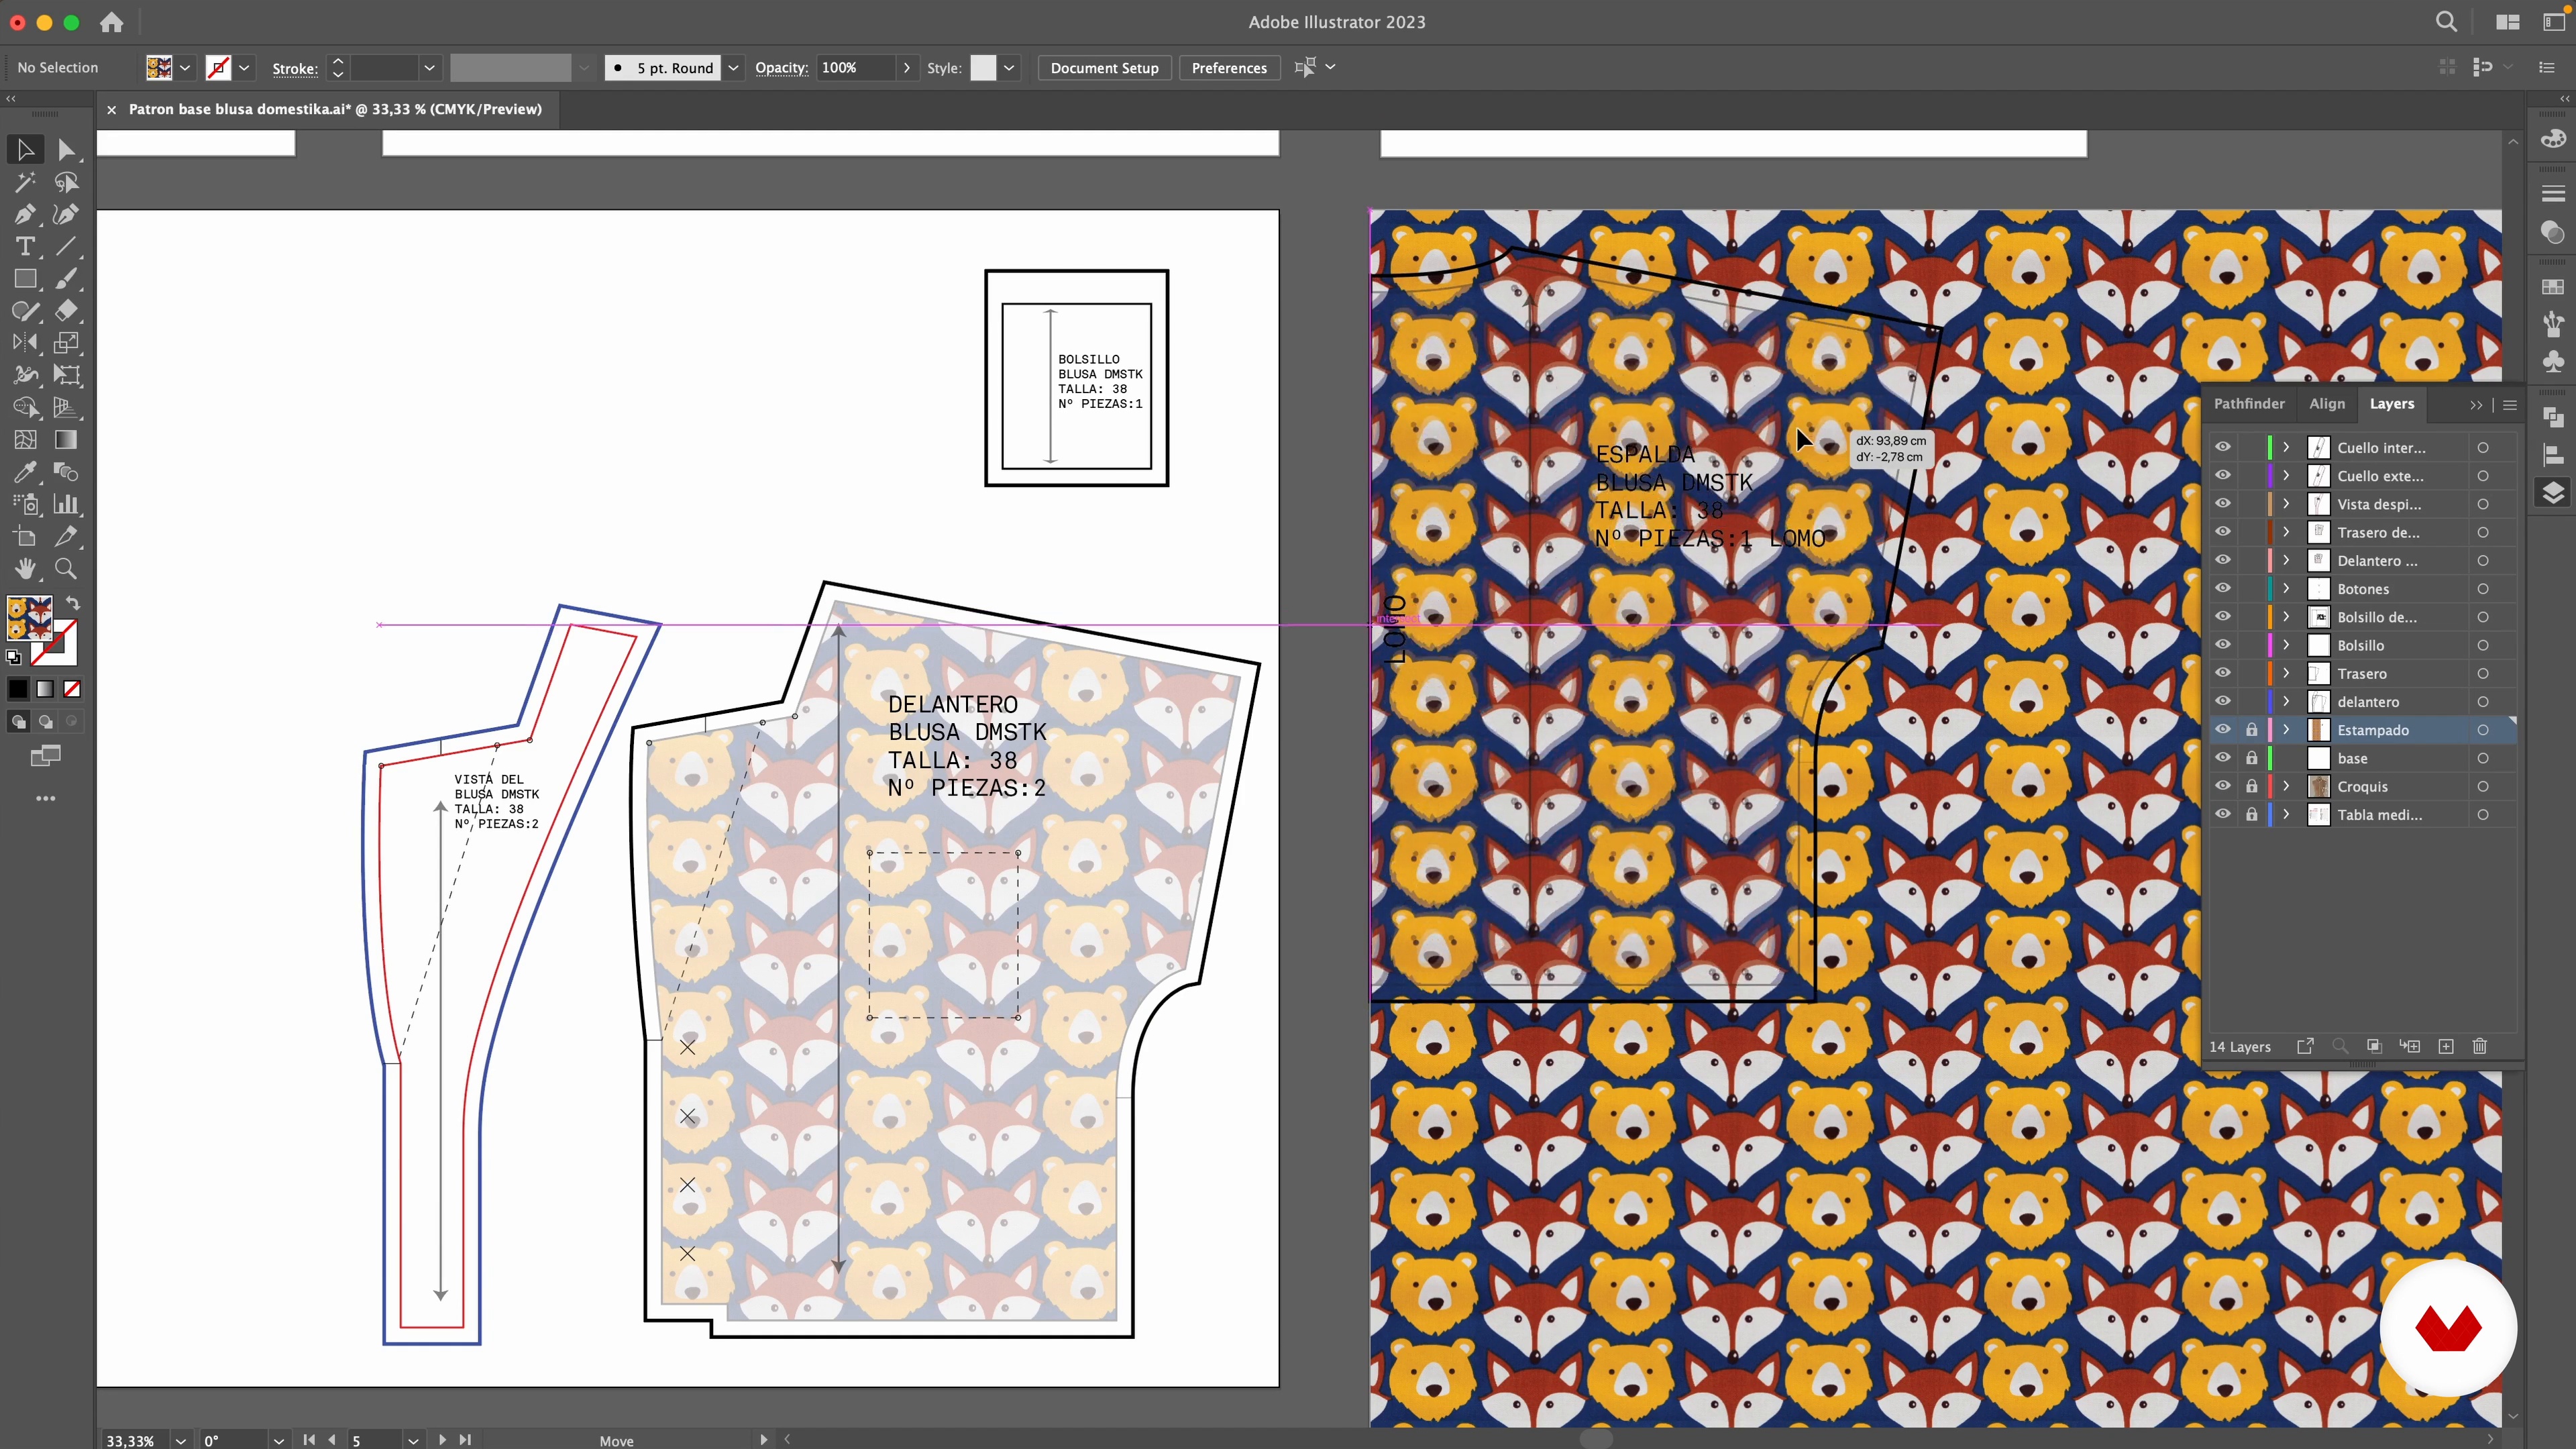
Task: Select the Free Transform tool
Action: point(66,375)
